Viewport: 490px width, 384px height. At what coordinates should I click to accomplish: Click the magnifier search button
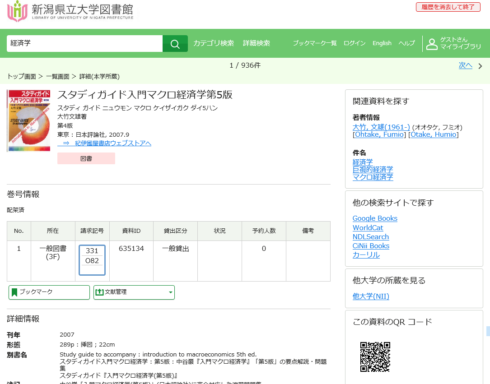175,44
